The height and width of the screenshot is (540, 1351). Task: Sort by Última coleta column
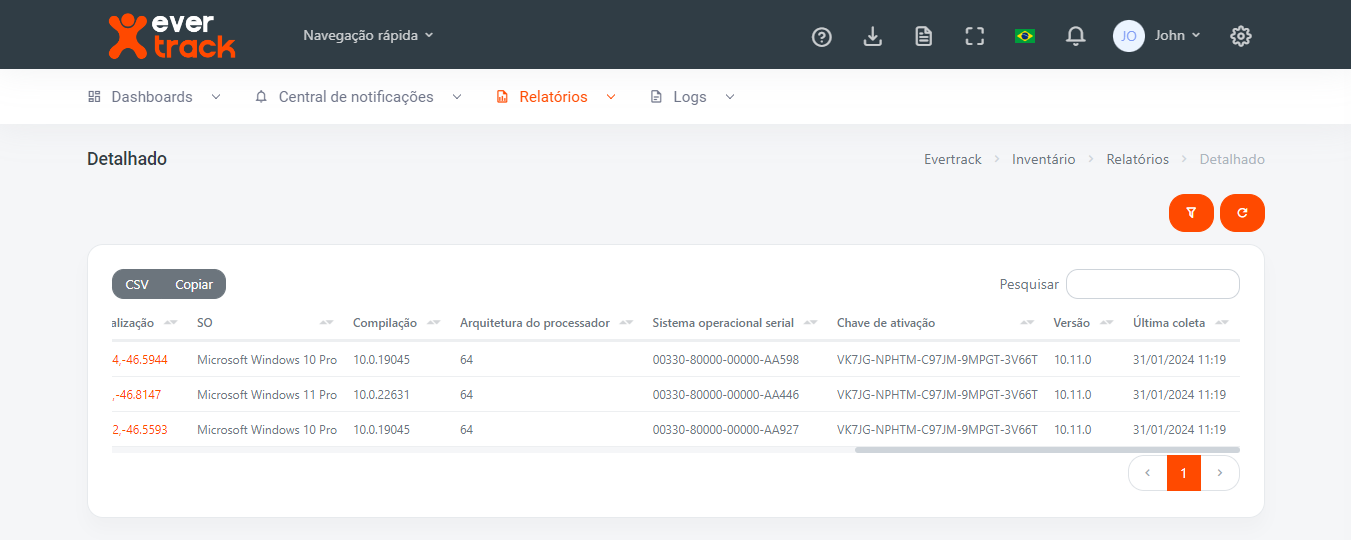click(1178, 323)
